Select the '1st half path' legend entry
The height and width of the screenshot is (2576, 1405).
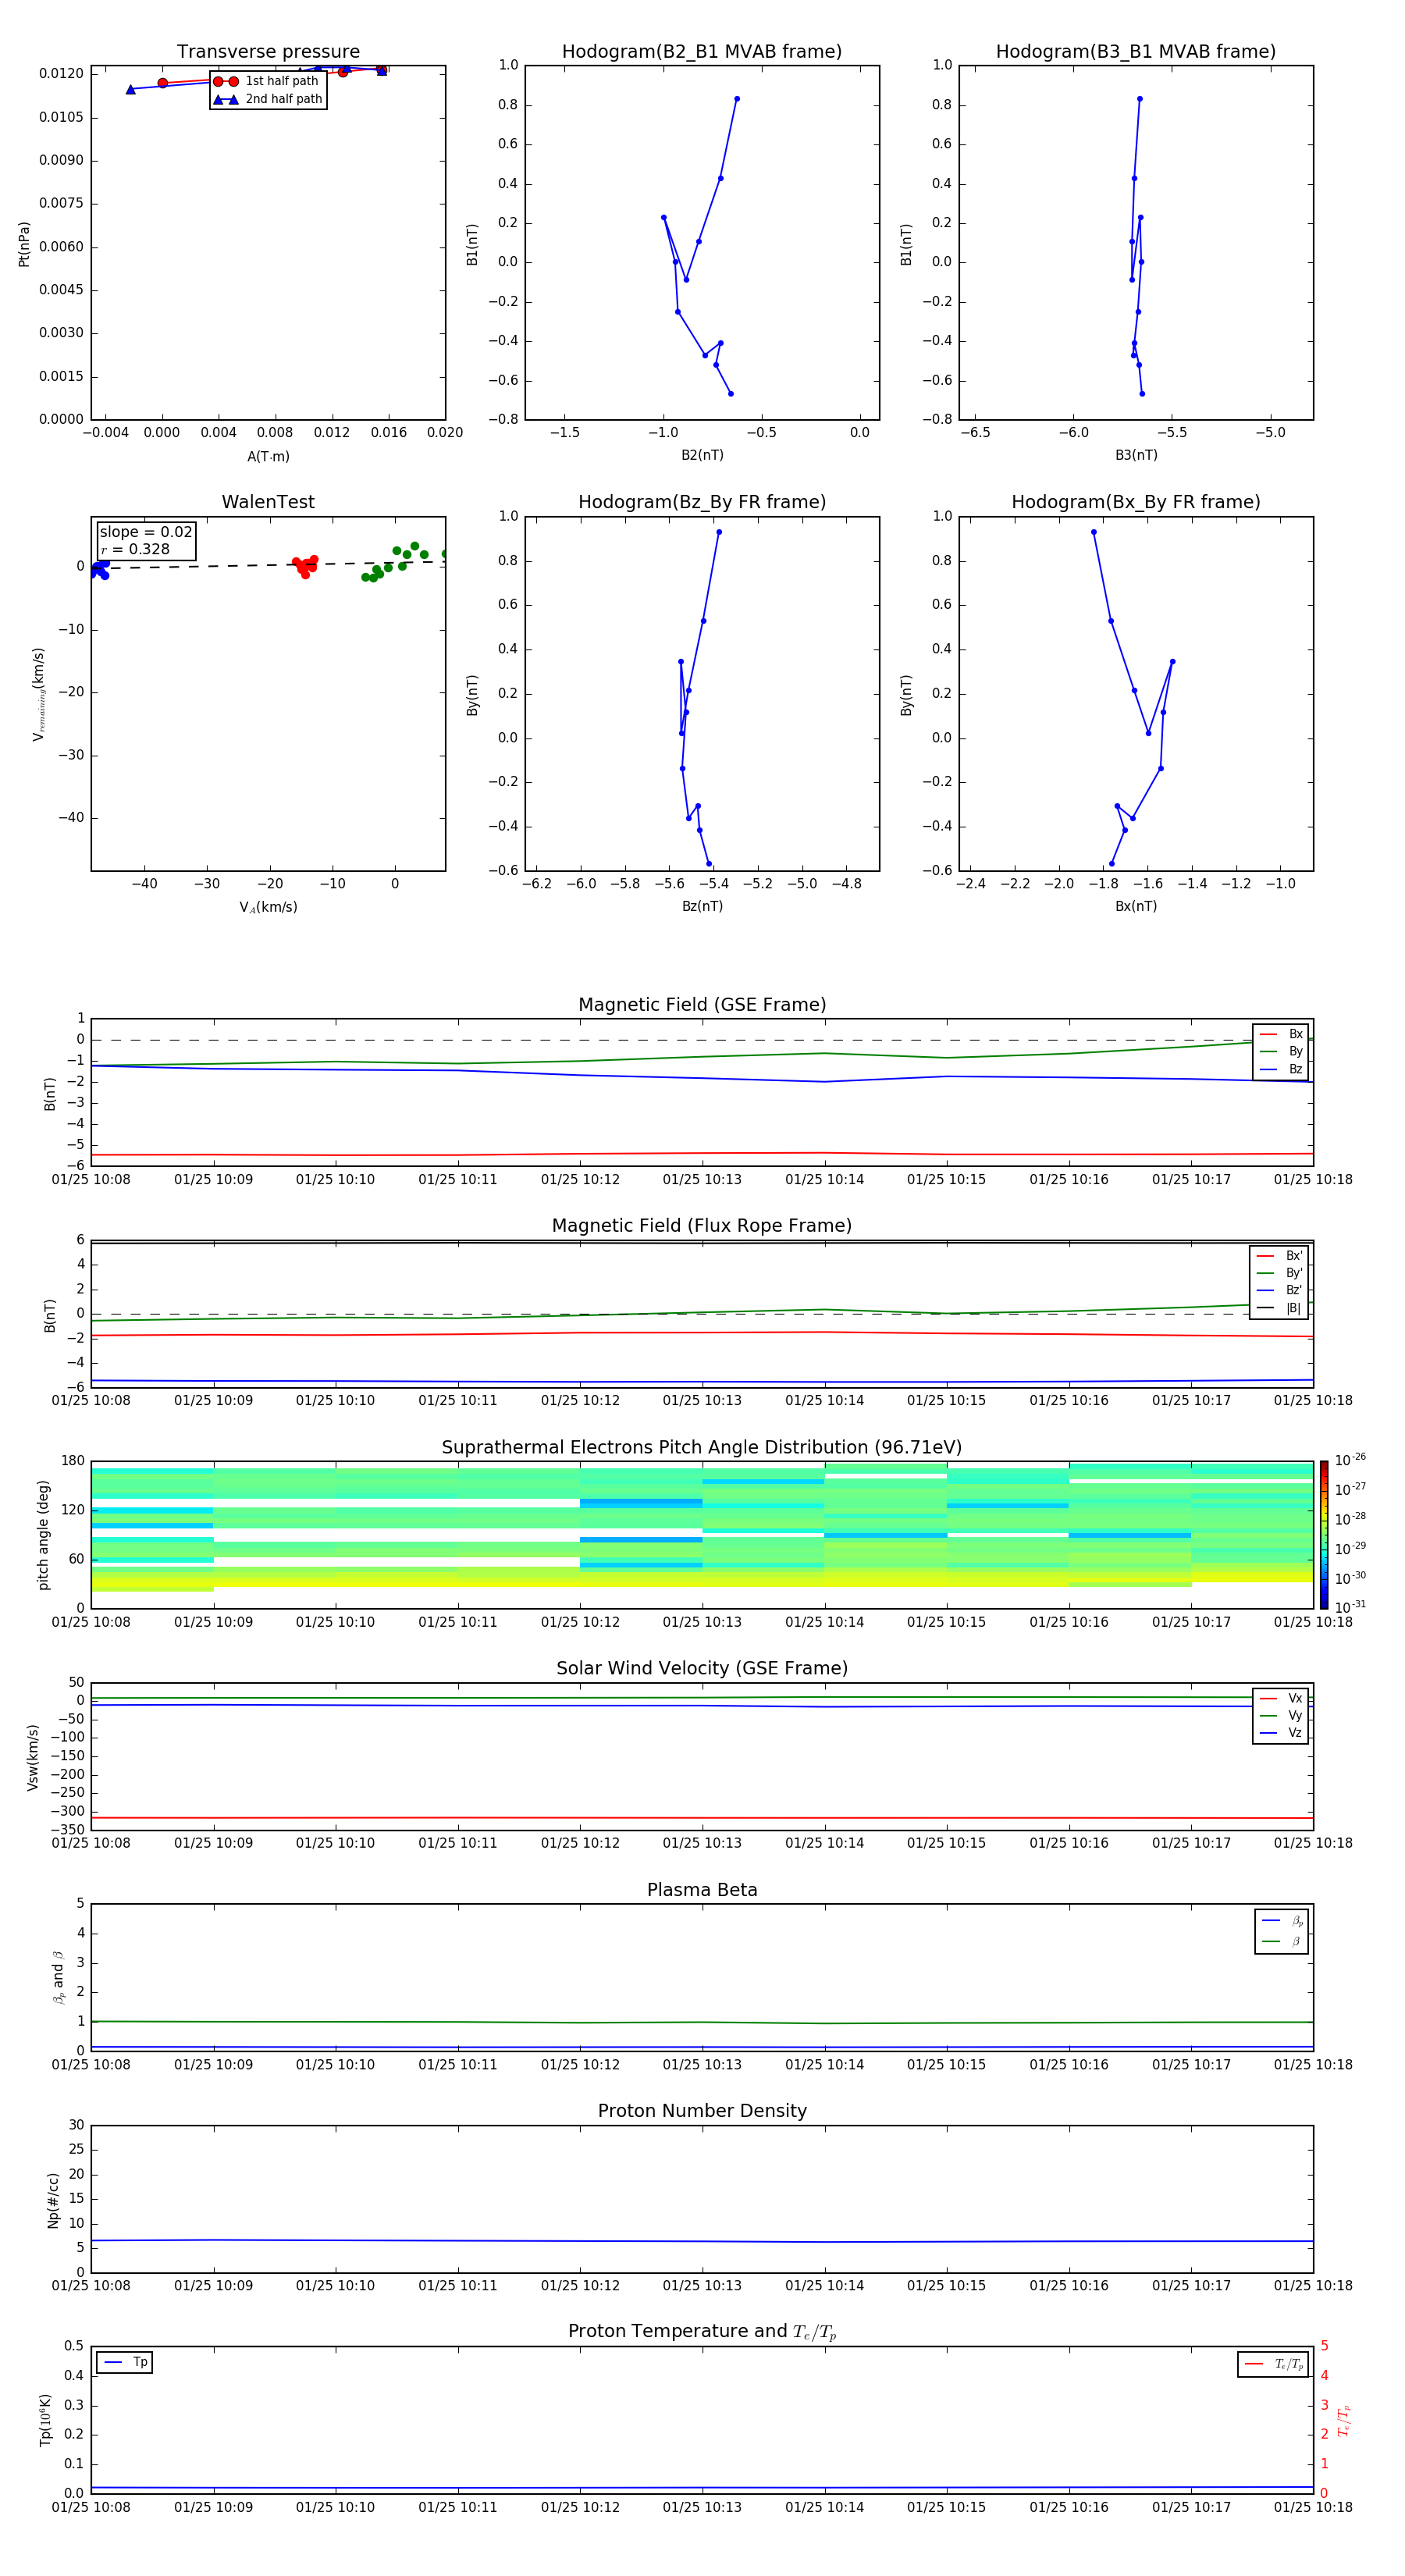coord(267,81)
